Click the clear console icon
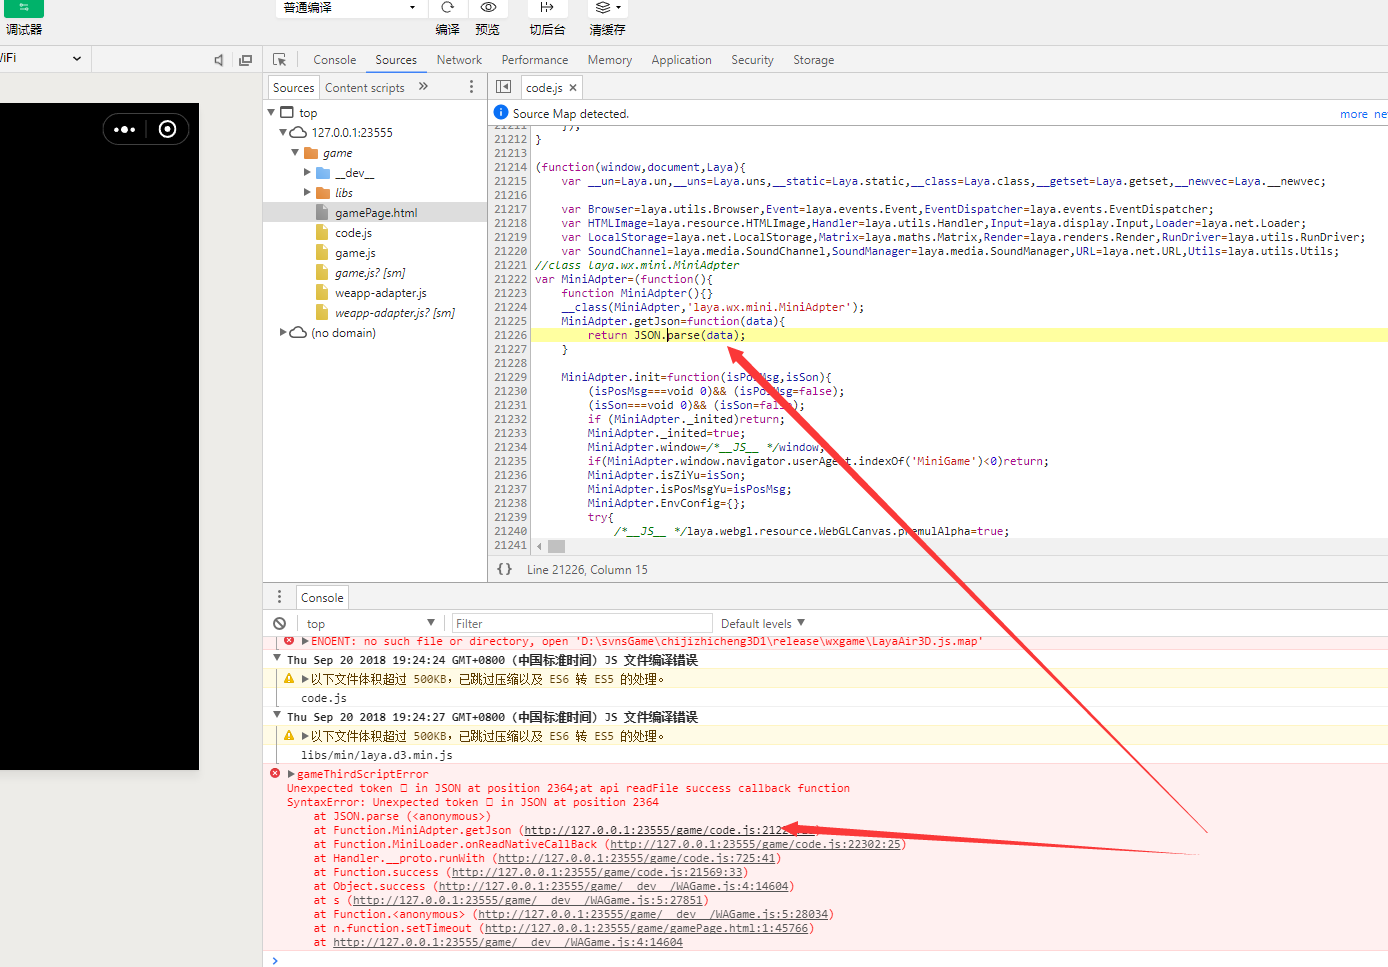The height and width of the screenshot is (967, 1388). 280,623
